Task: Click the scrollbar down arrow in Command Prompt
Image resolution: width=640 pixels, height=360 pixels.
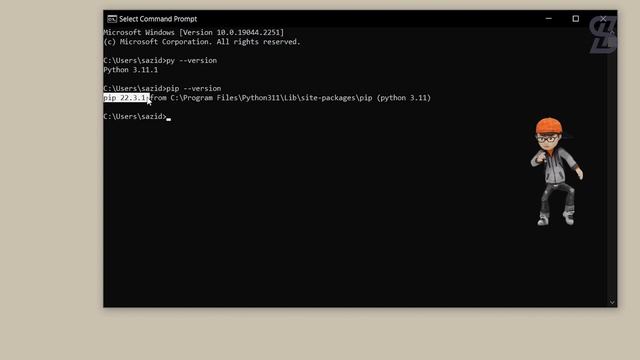Action: point(612,302)
